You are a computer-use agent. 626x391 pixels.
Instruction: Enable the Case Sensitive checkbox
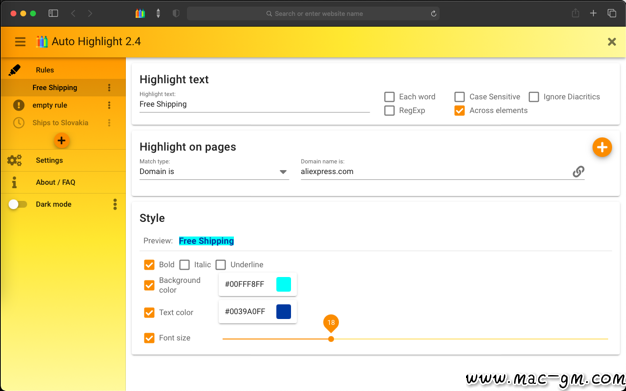pyautogui.click(x=460, y=97)
